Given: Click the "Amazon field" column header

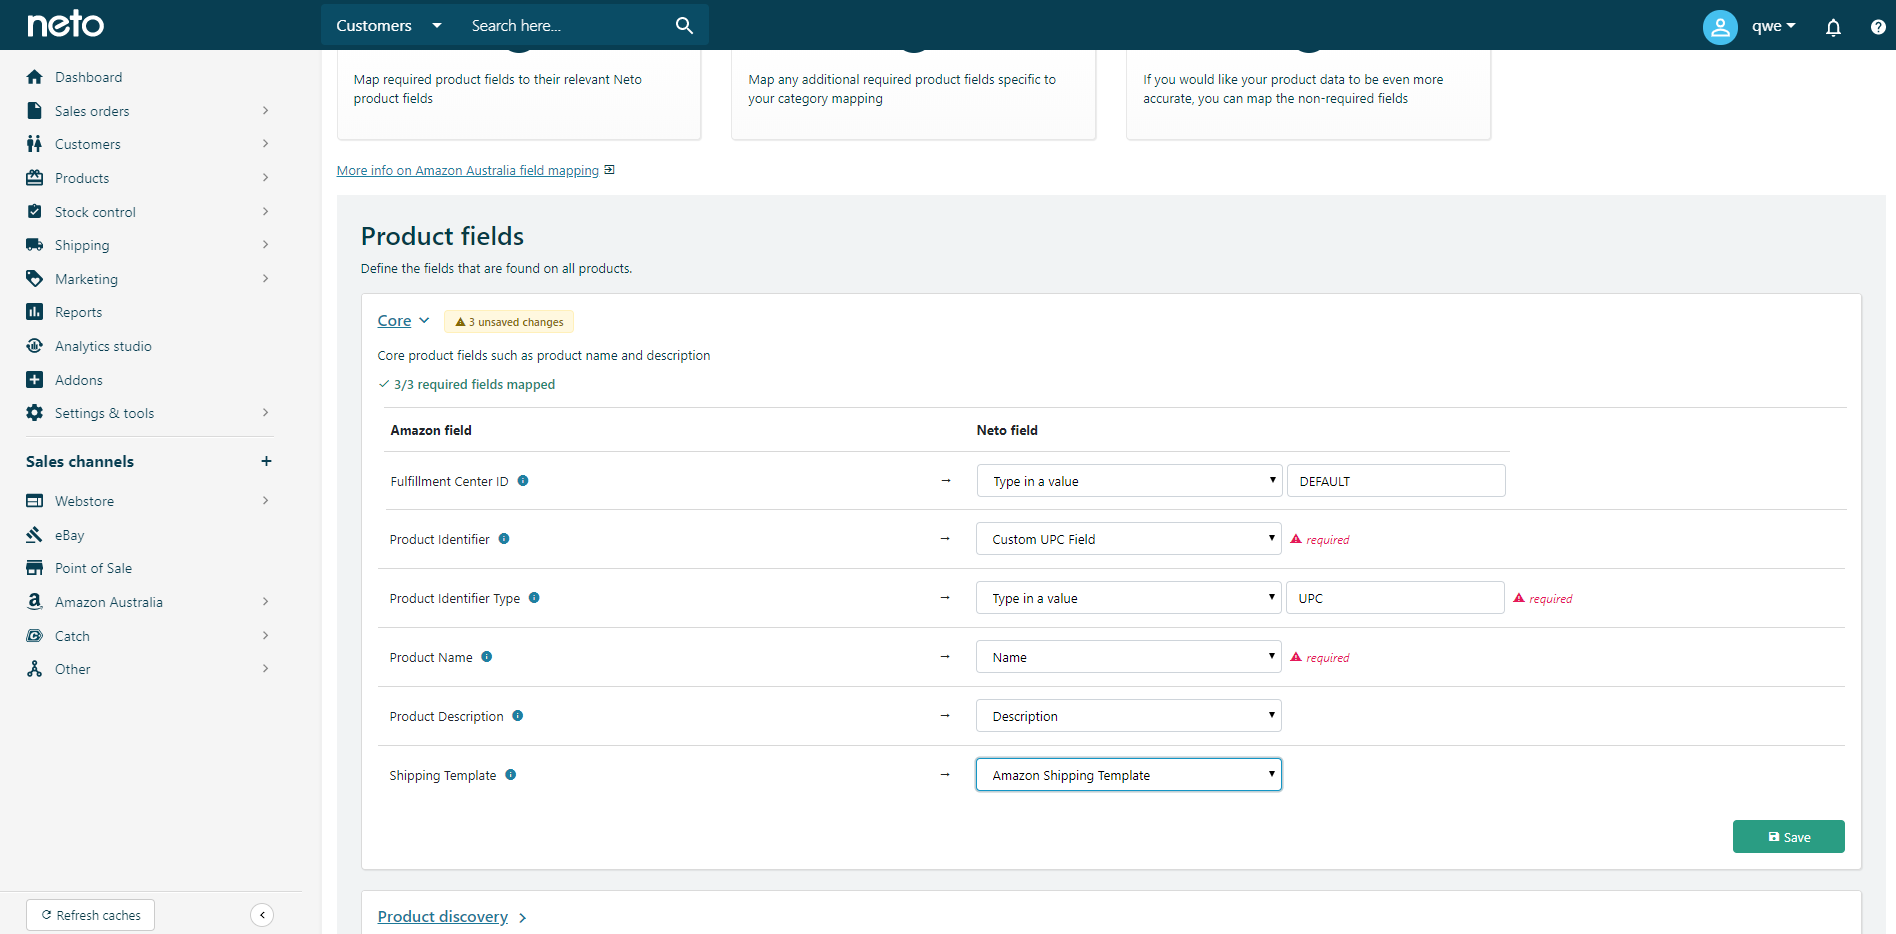Looking at the screenshot, I should [x=431, y=431].
